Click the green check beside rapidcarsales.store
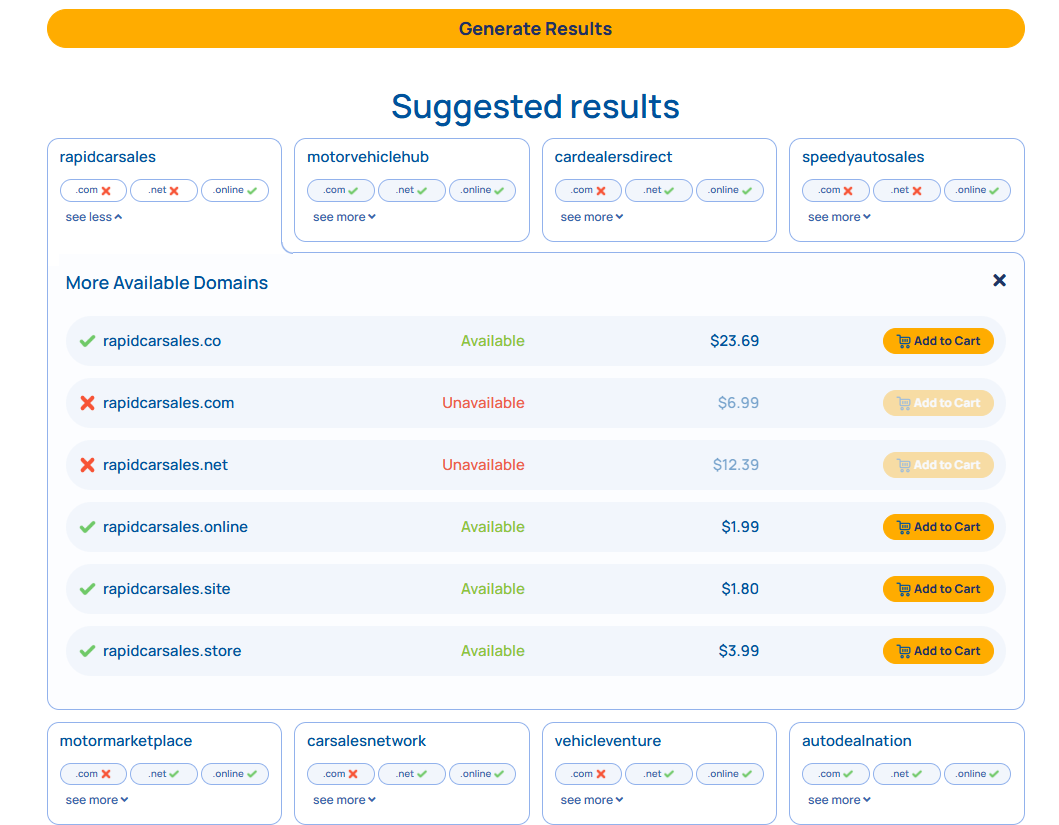The image size is (1059, 825). point(87,650)
